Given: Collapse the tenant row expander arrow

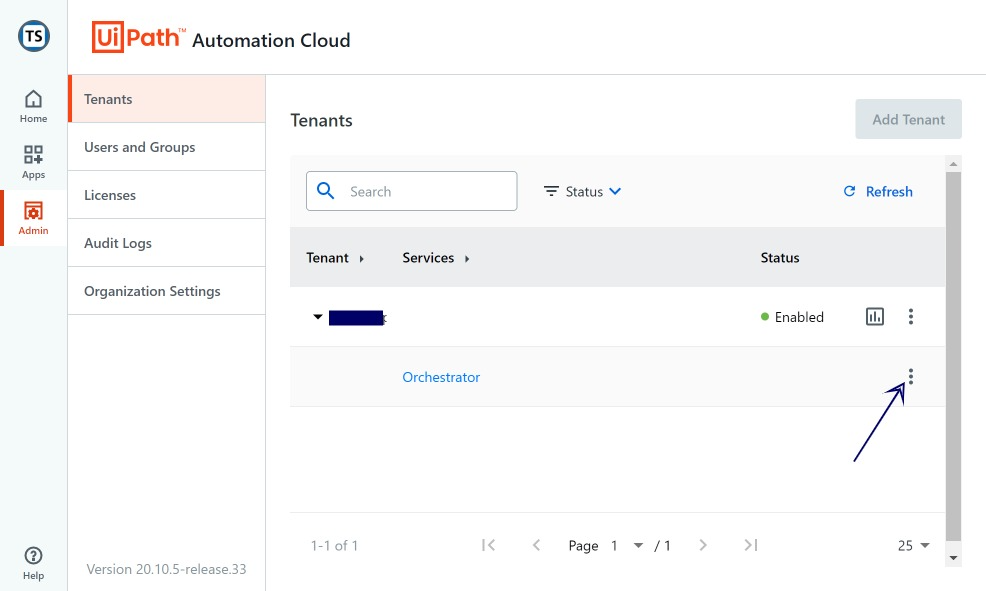Looking at the screenshot, I should [x=318, y=317].
